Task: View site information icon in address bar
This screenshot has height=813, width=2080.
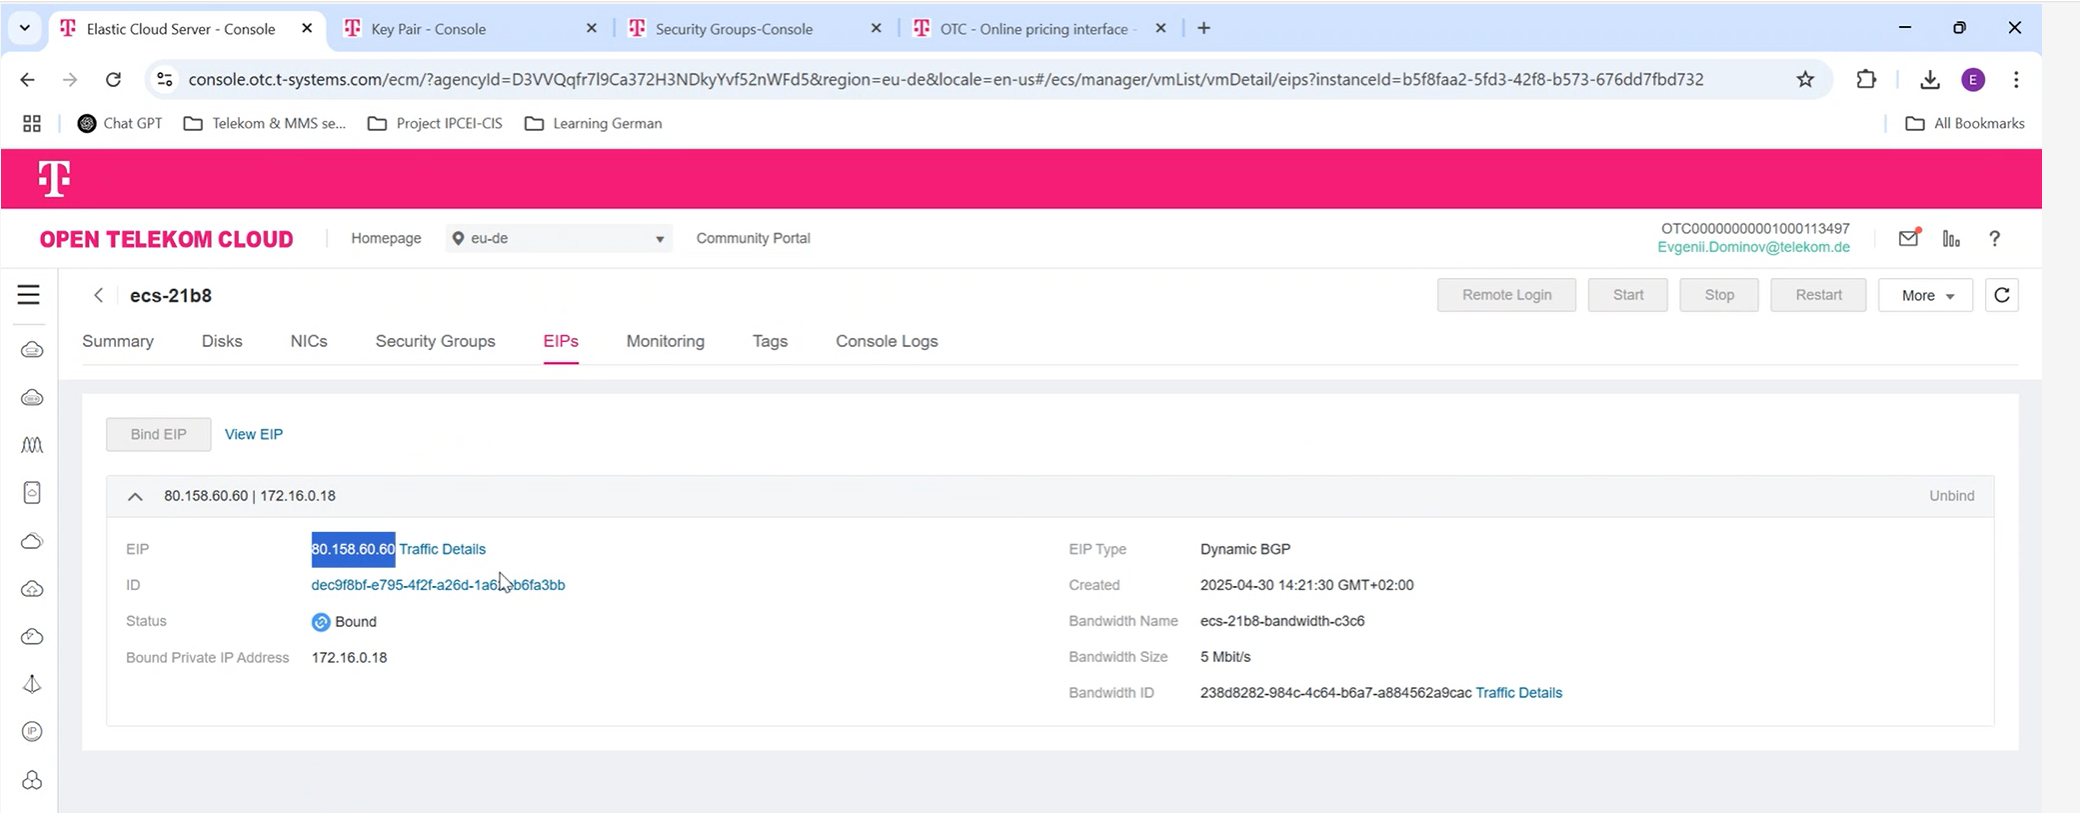Action: 166,80
